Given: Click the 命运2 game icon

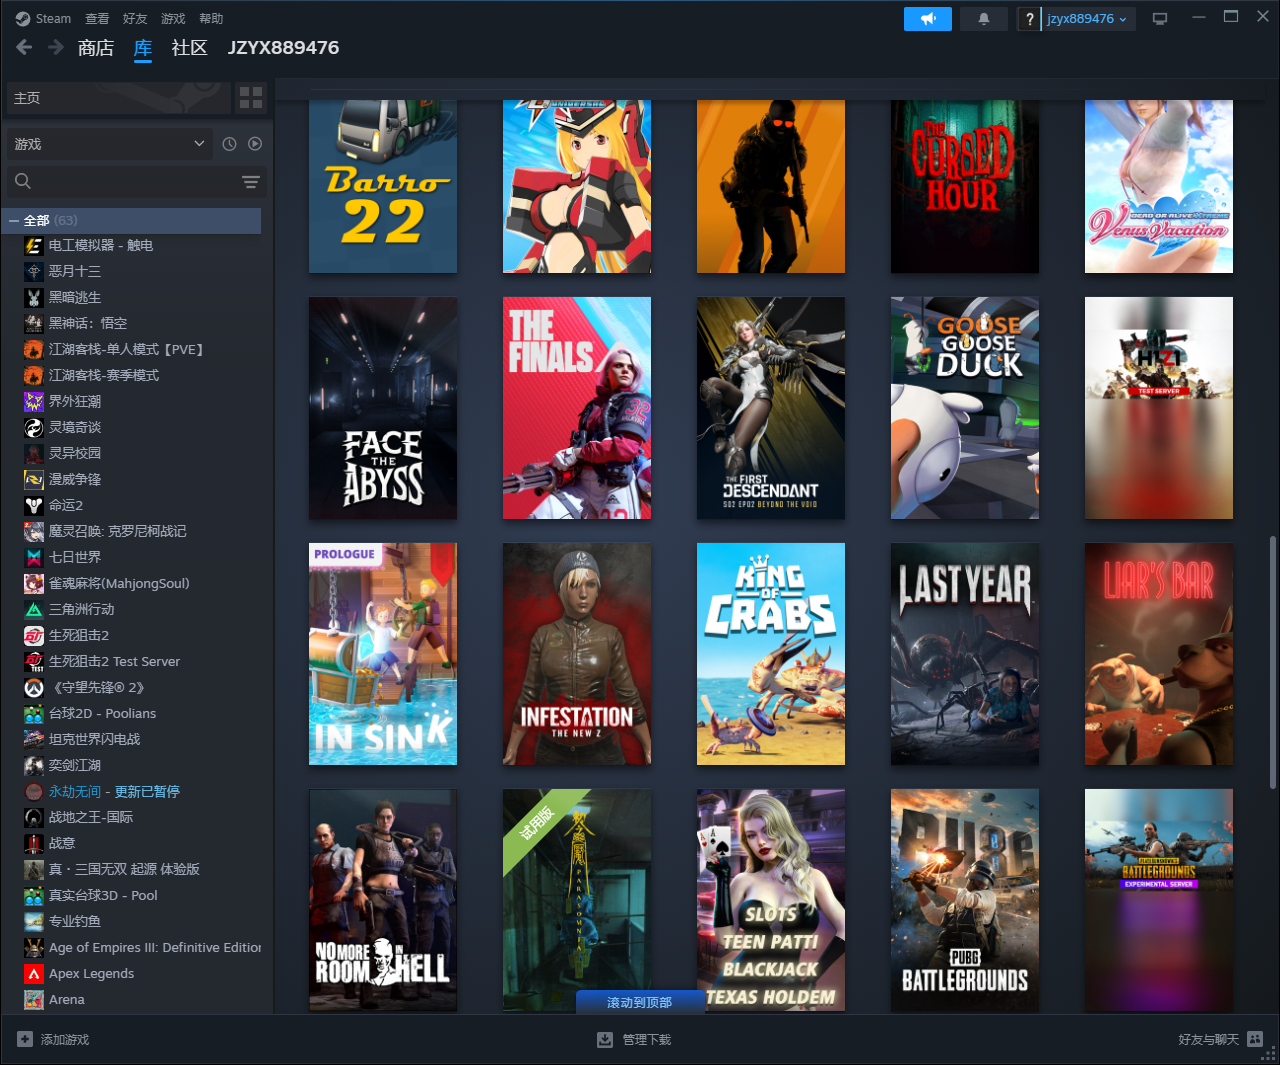Looking at the screenshot, I should 34,505.
